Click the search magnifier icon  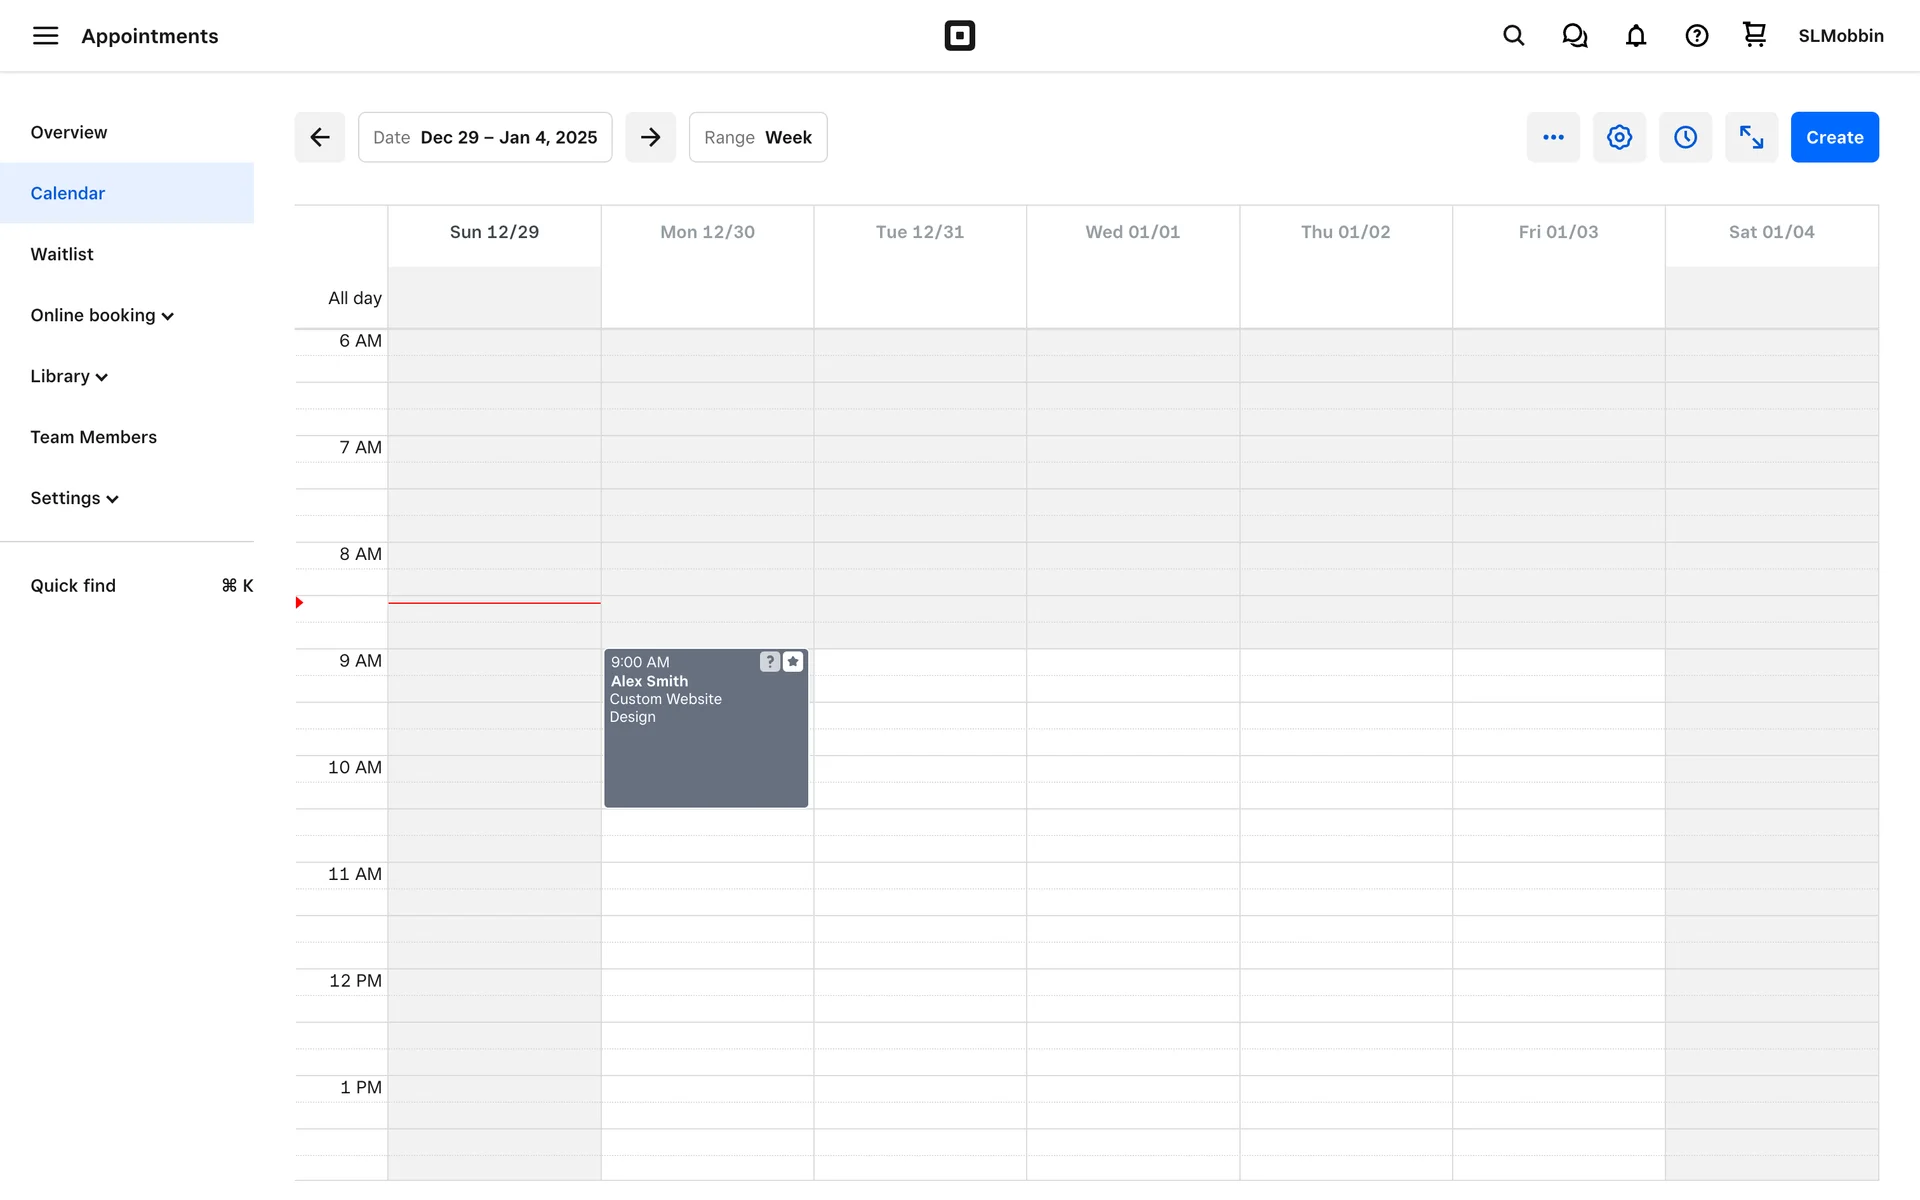click(x=1513, y=36)
